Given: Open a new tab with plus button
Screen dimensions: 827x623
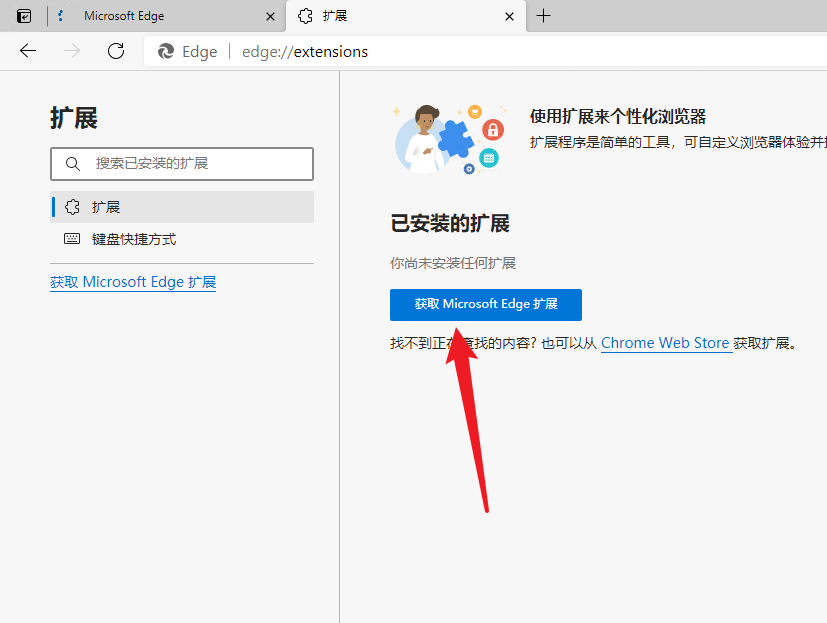Looking at the screenshot, I should [x=543, y=16].
